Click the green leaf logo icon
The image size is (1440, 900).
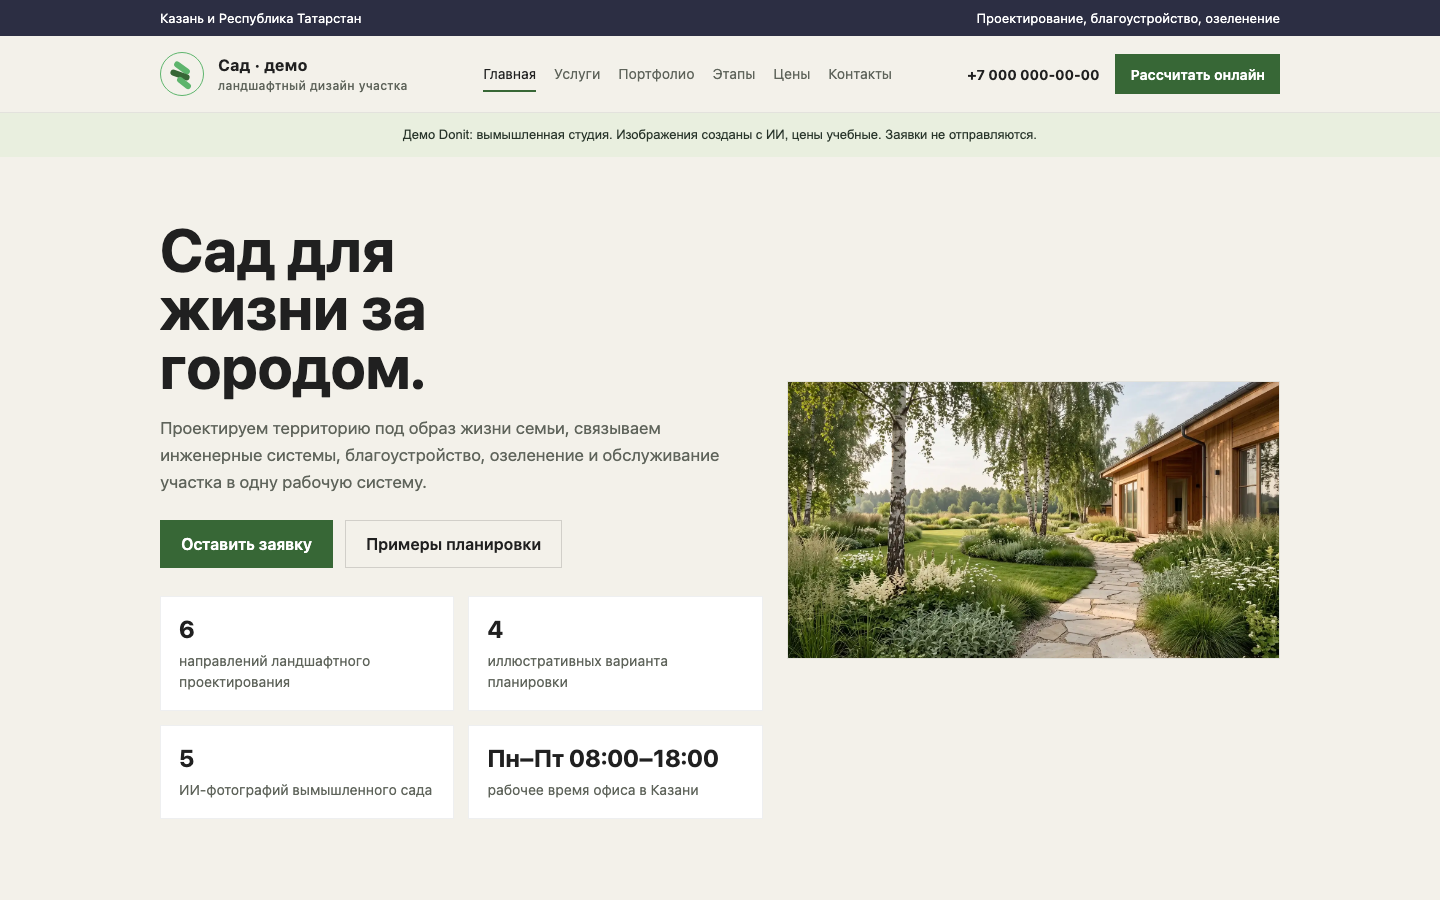(182, 74)
